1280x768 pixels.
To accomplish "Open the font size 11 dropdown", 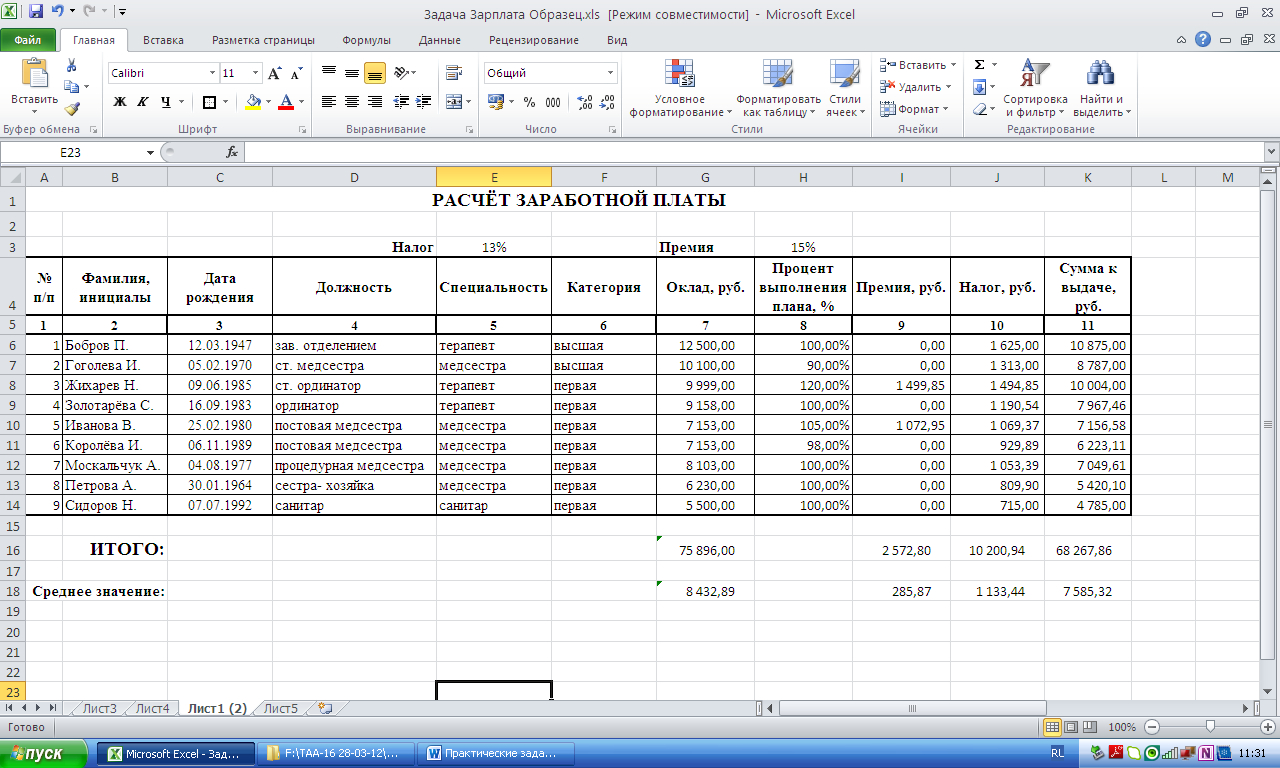I will tap(257, 73).
